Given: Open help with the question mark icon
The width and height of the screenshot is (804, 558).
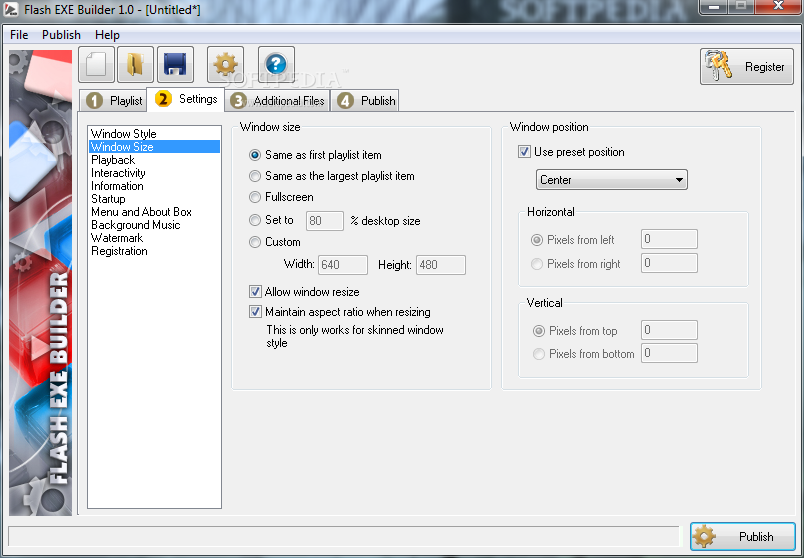Looking at the screenshot, I should (x=276, y=65).
